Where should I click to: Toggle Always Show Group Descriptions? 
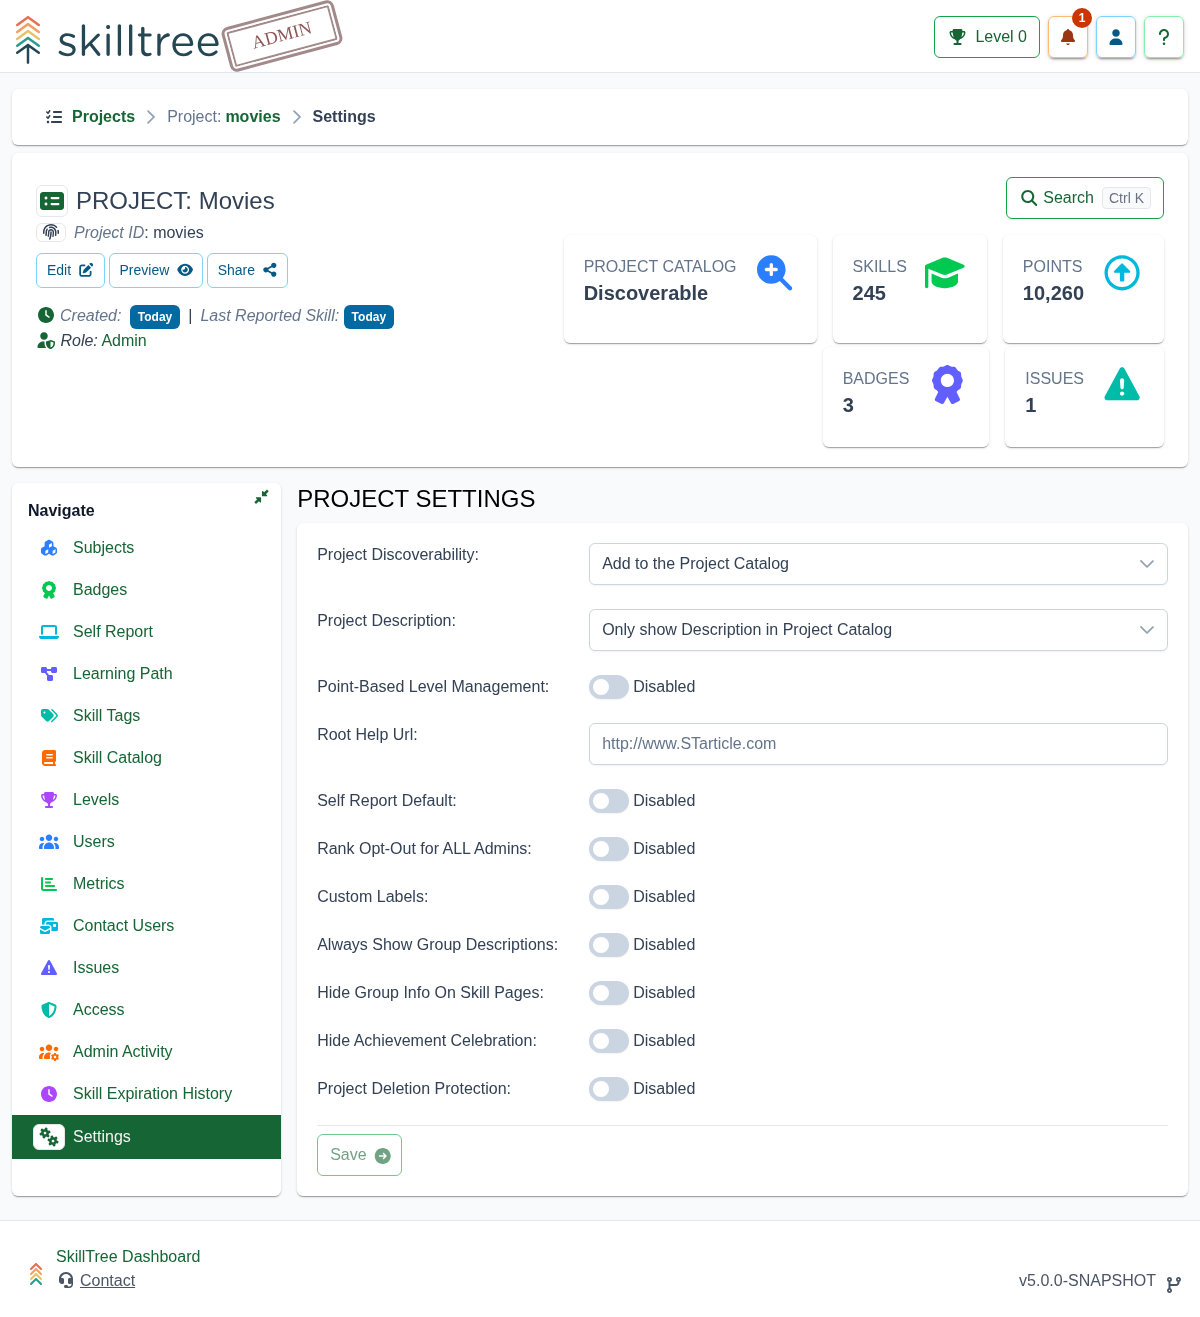[609, 945]
